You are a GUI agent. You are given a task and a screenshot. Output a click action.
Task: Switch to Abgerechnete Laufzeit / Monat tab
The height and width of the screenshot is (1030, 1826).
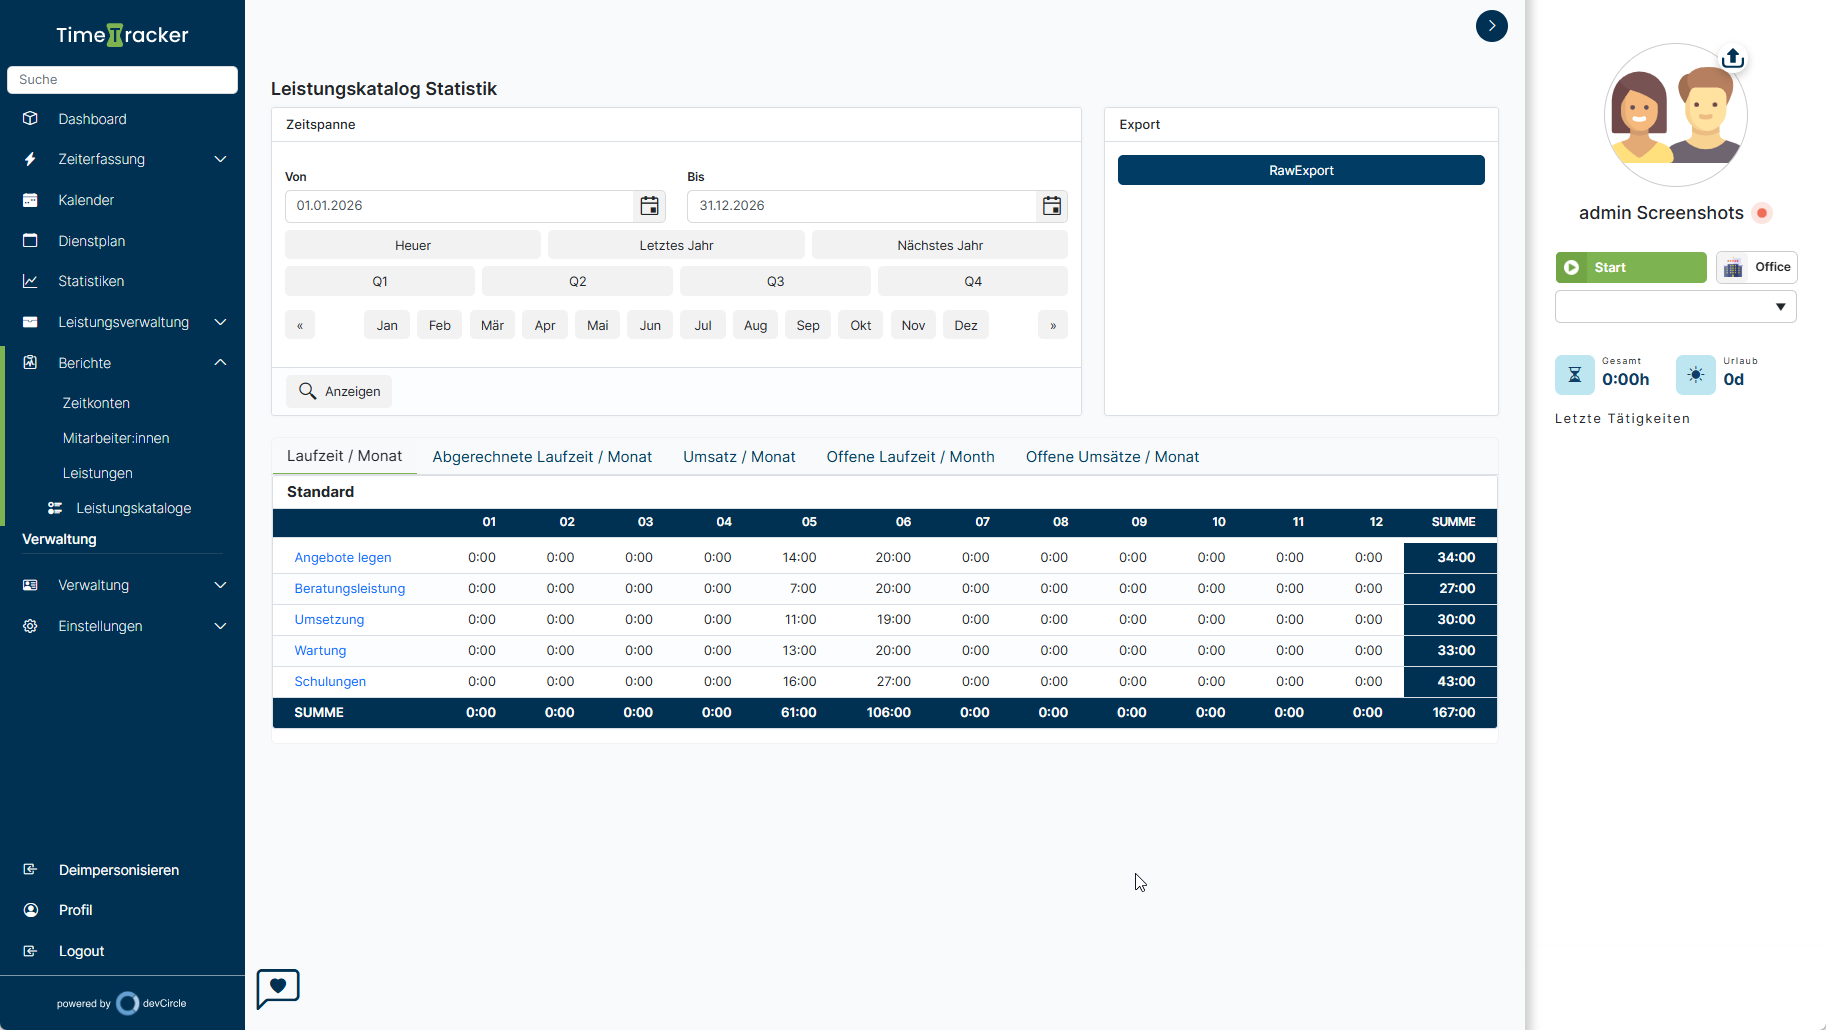tap(542, 457)
